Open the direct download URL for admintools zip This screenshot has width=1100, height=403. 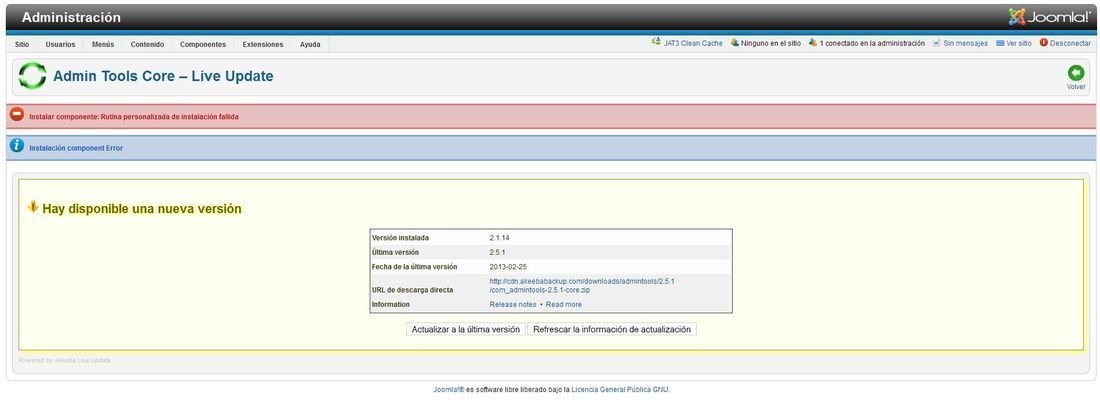(x=582, y=285)
